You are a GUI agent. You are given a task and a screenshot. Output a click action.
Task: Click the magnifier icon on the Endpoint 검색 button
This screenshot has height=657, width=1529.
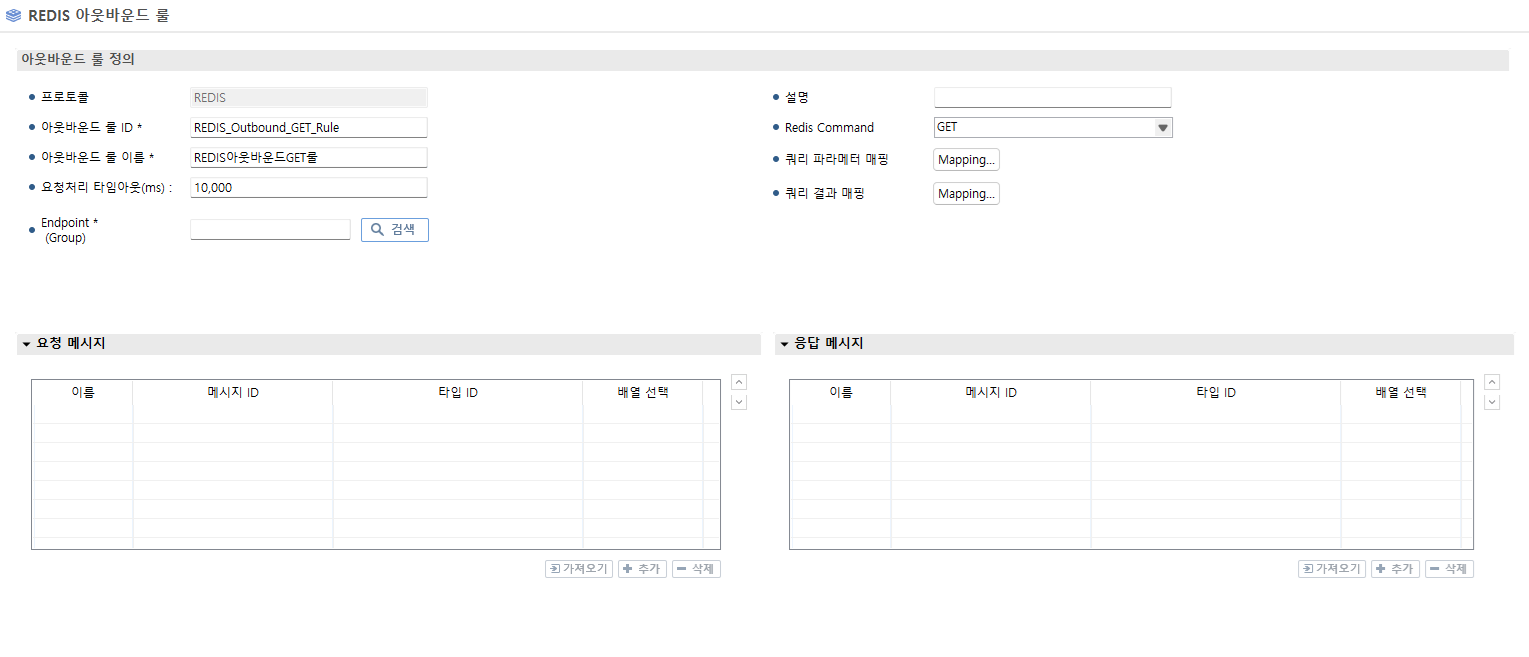(378, 229)
